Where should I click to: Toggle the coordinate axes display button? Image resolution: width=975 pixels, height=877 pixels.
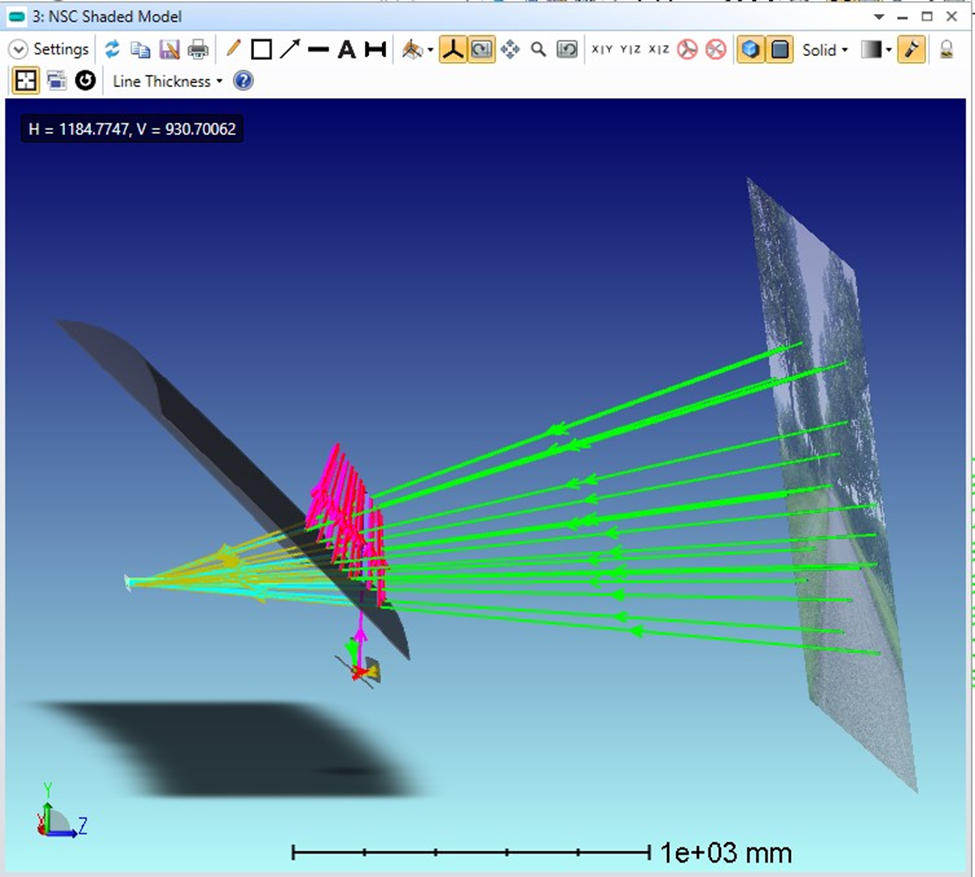pyautogui.click(x=453, y=49)
